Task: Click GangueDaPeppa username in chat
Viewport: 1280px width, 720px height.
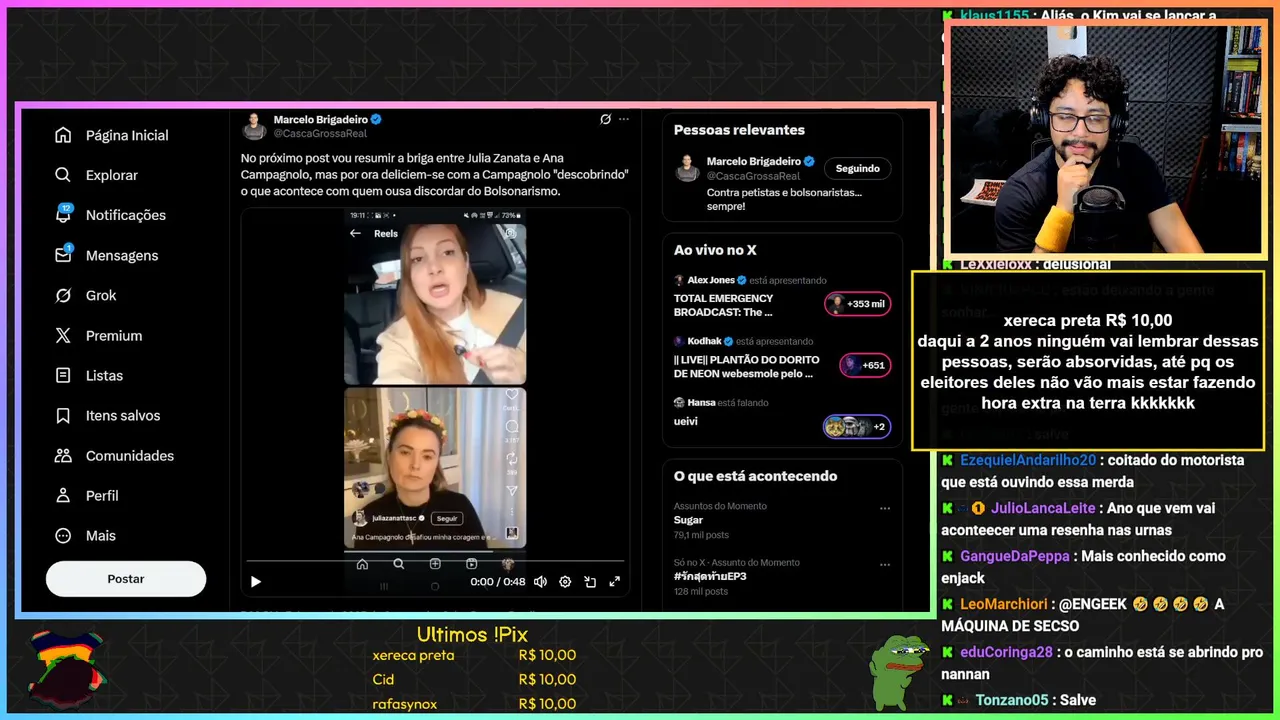Action: pyautogui.click(x=1015, y=556)
